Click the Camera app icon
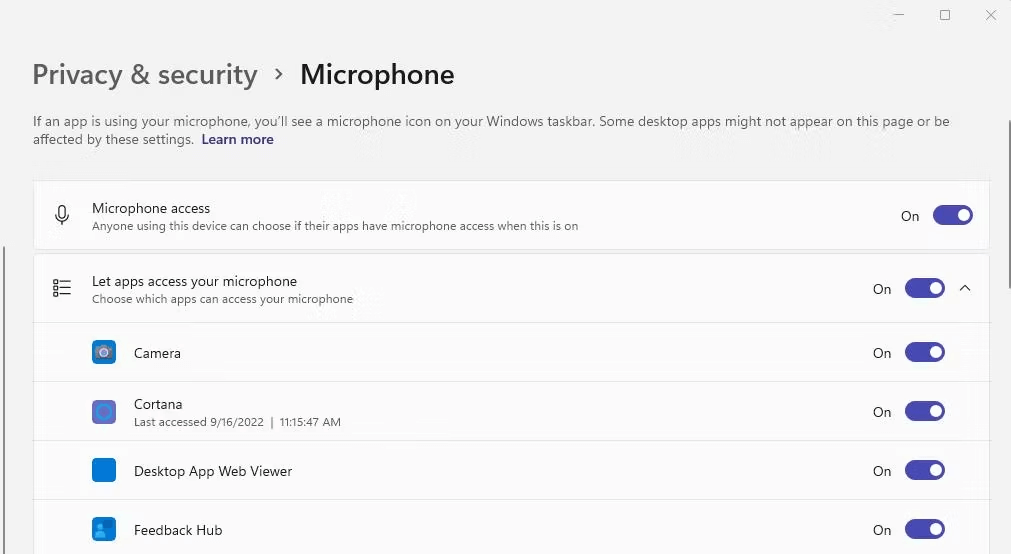 (x=104, y=352)
